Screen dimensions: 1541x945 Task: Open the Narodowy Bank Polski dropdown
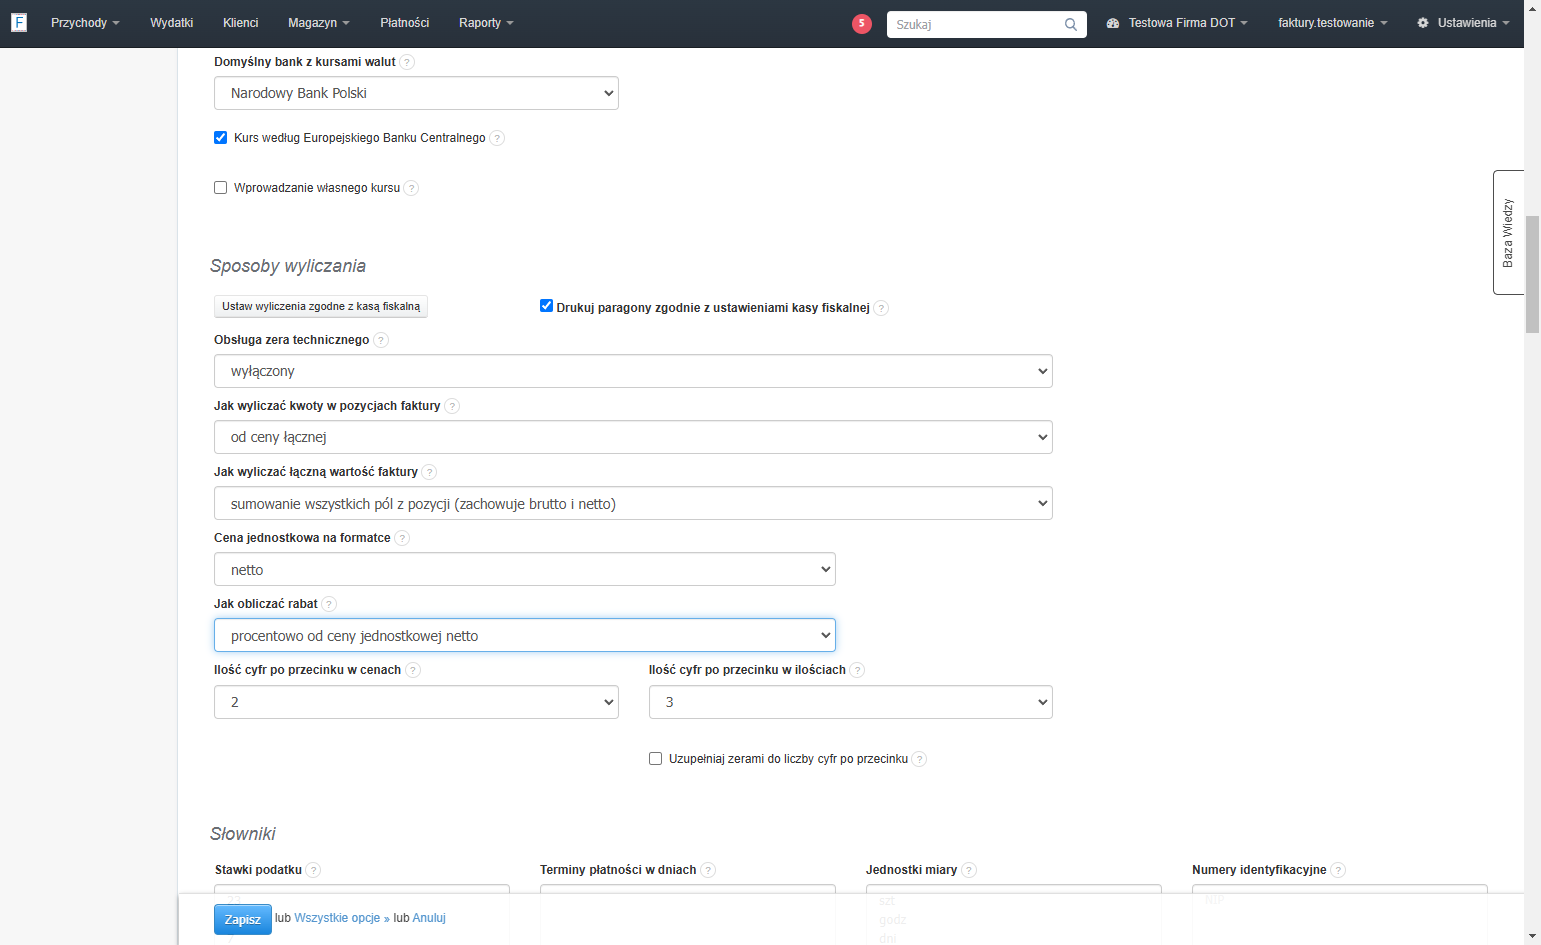pyautogui.click(x=416, y=93)
